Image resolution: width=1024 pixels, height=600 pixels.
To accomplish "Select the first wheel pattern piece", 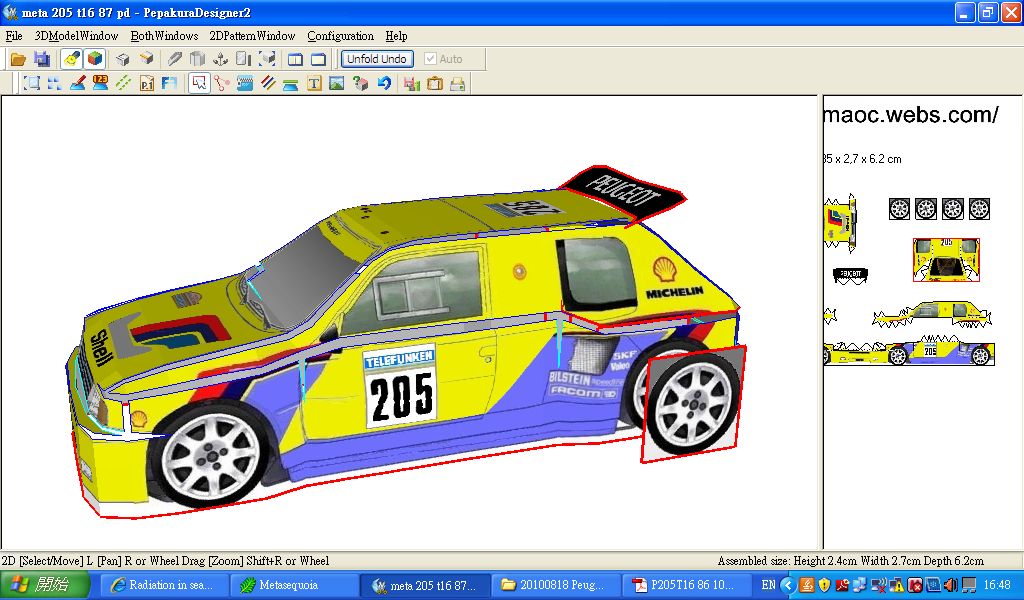I will pos(899,209).
